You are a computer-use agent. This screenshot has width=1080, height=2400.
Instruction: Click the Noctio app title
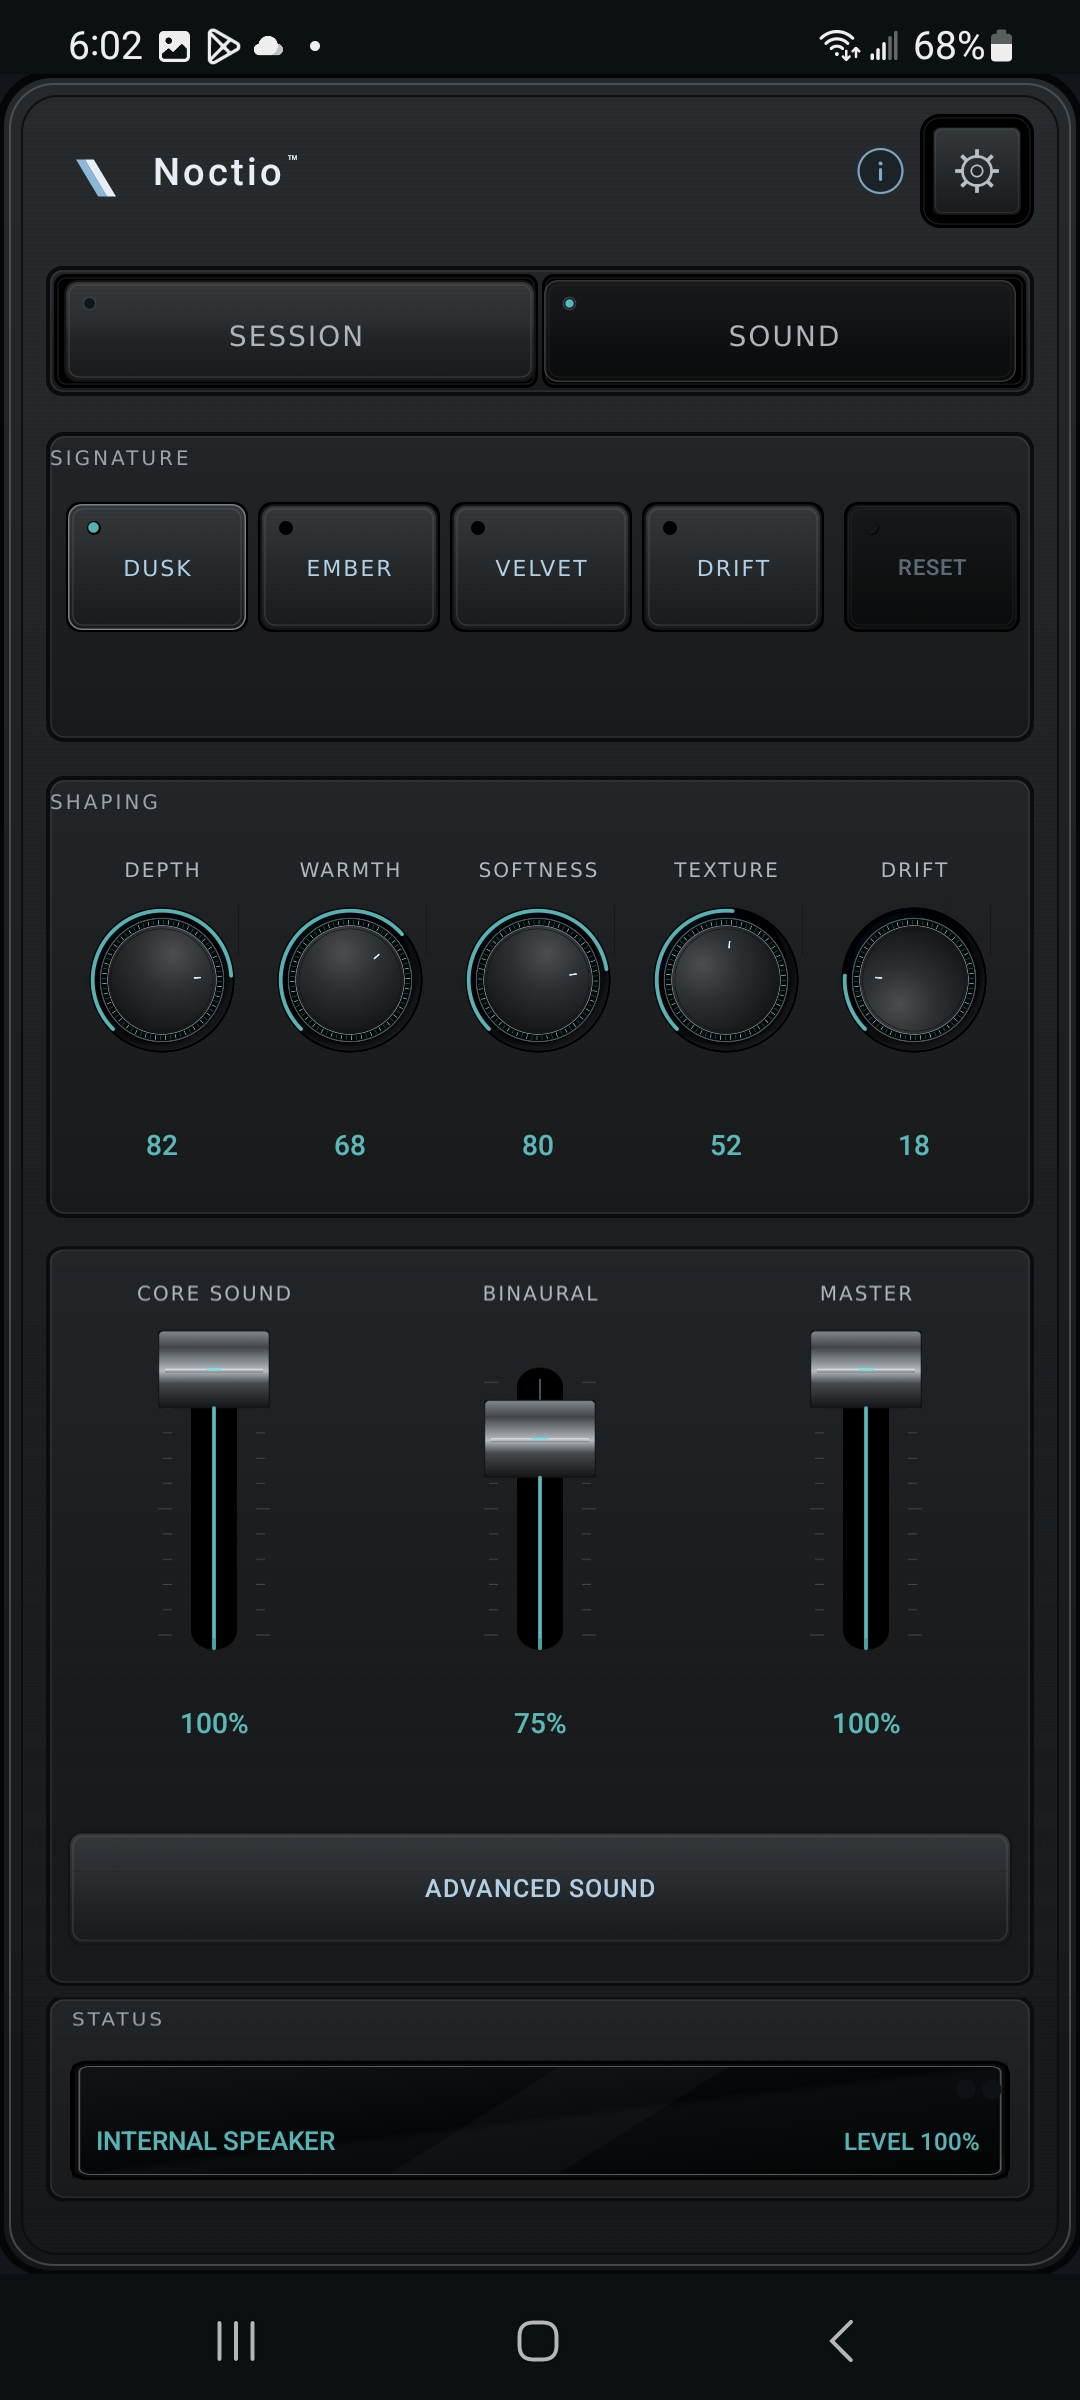click(218, 172)
